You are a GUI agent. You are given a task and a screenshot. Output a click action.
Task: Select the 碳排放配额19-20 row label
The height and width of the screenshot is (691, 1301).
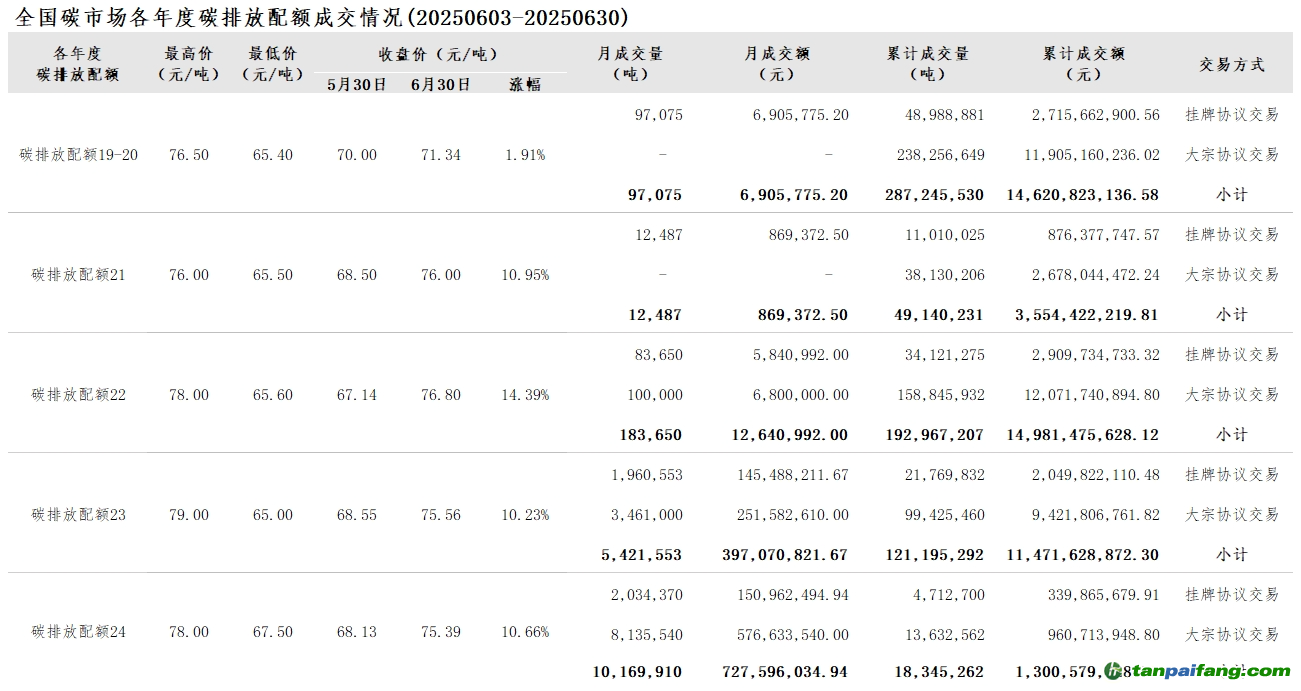79,155
